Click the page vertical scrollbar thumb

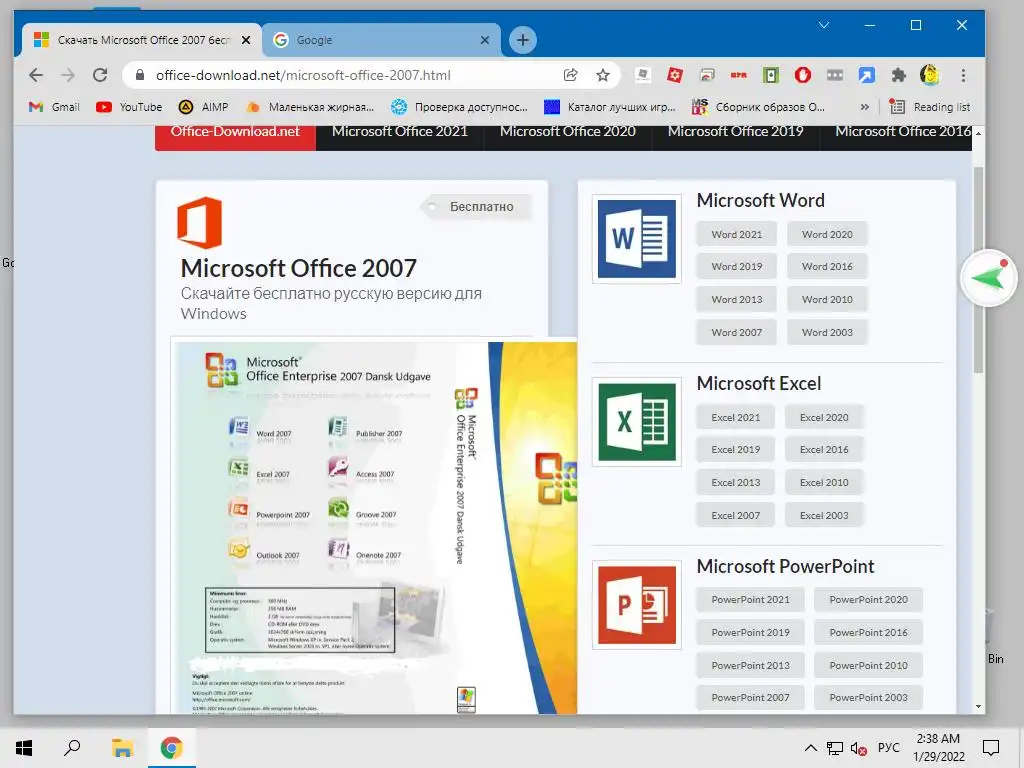[978, 270]
